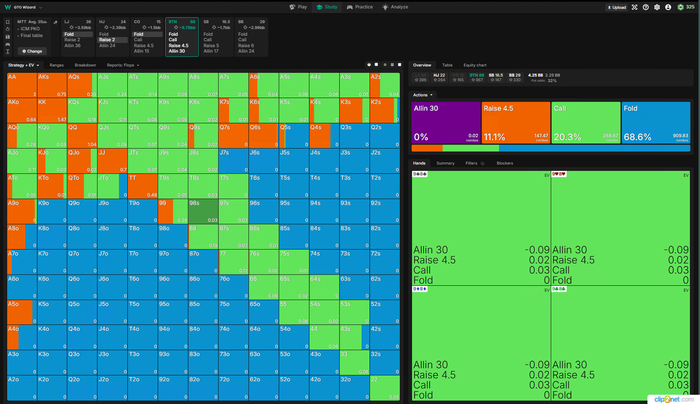Expand the Reports: Flops dropdown
The height and width of the screenshot is (404, 700).
(121, 65)
